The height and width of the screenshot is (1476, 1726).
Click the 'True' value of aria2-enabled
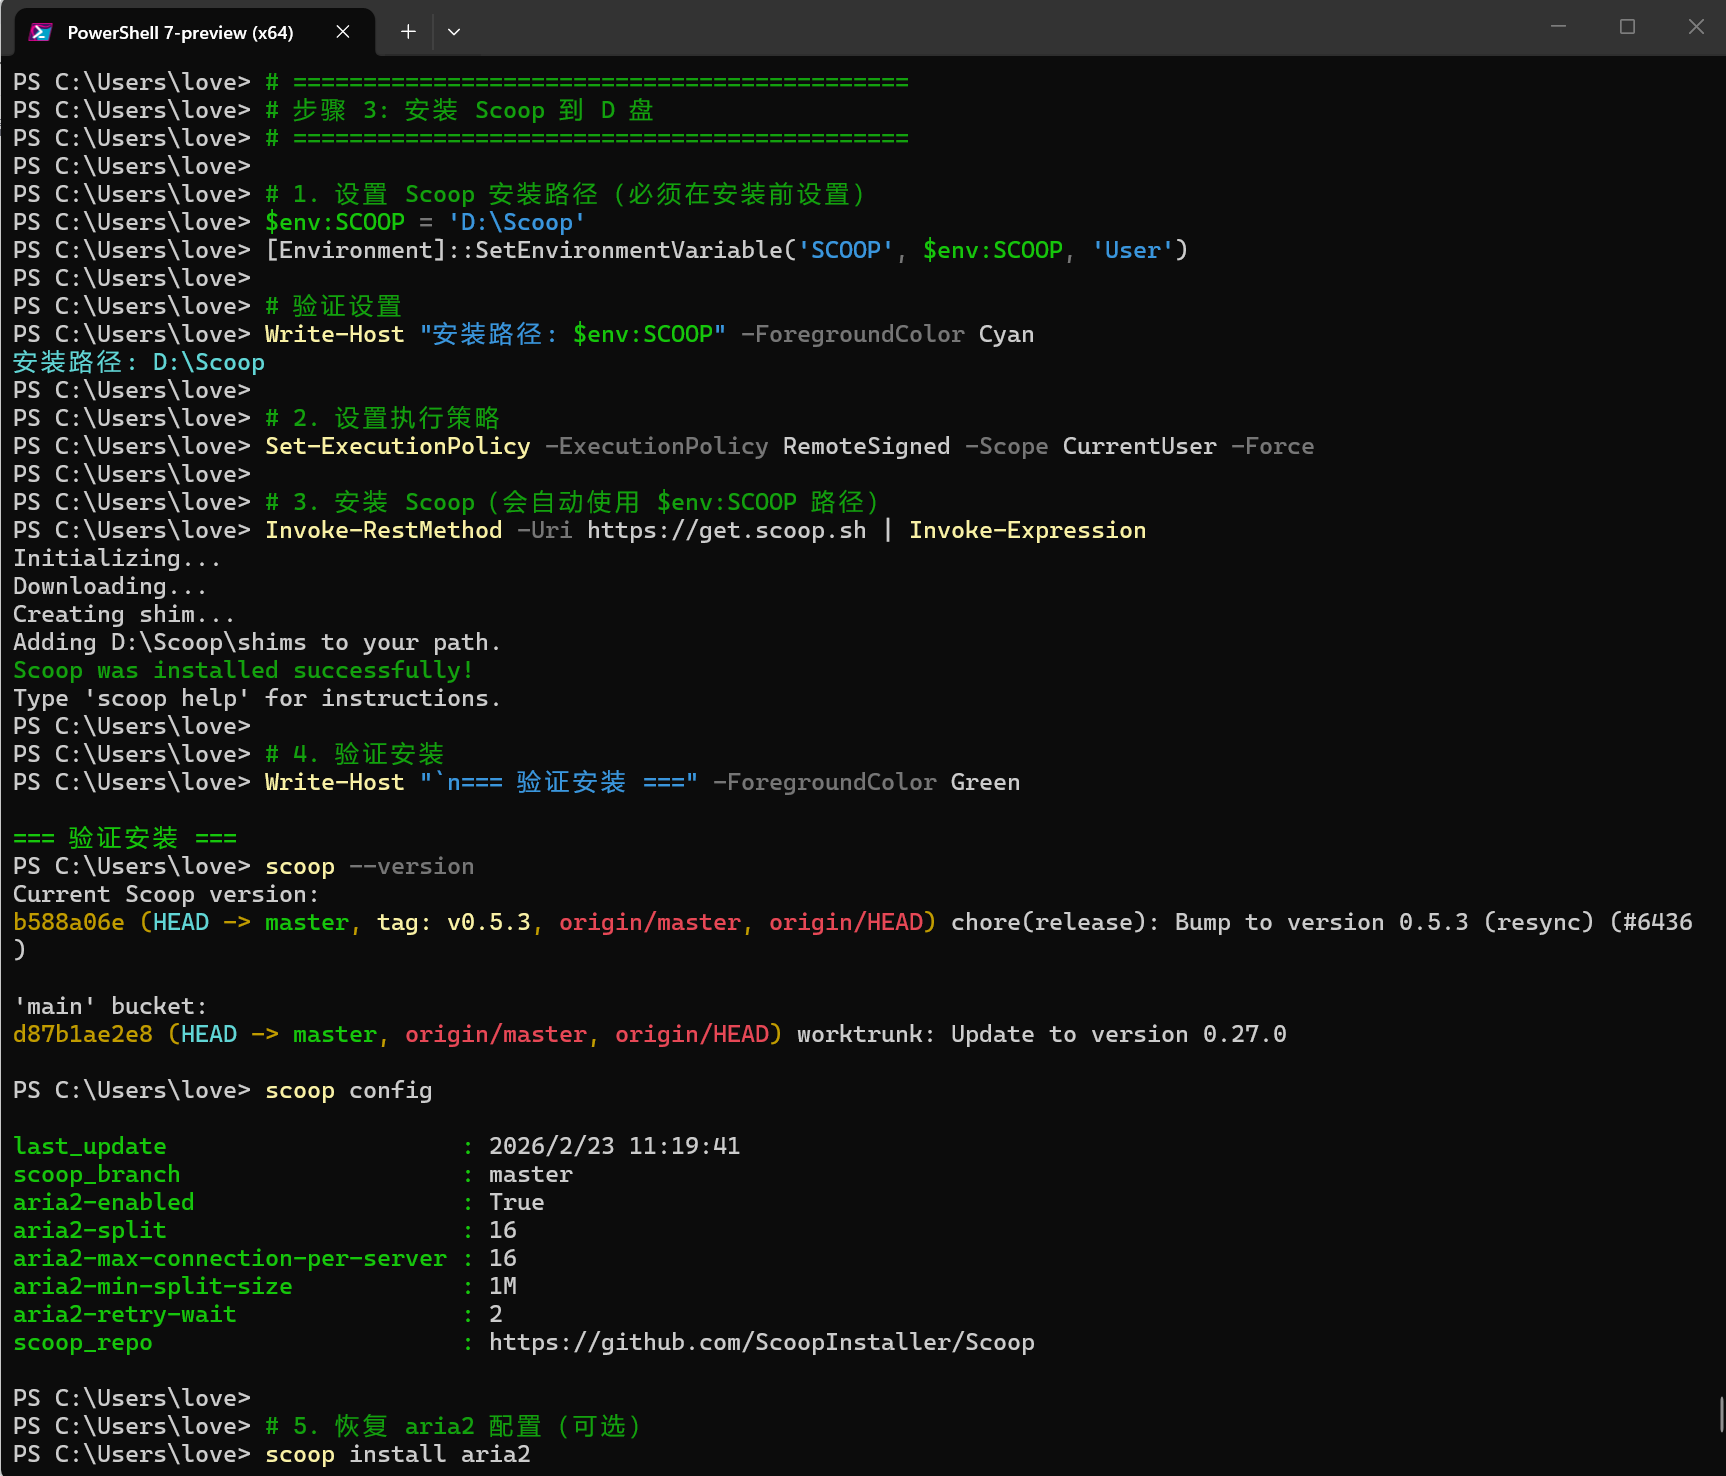click(x=517, y=1202)
